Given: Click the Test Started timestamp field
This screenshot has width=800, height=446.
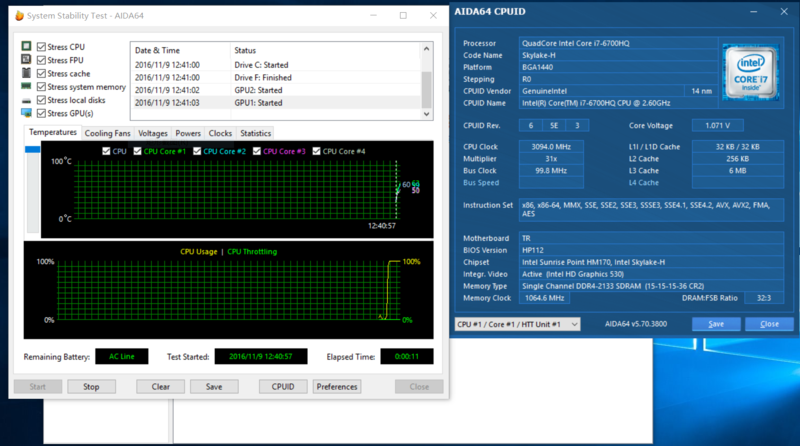Looking at the screenshot, I should pos(261,357).
